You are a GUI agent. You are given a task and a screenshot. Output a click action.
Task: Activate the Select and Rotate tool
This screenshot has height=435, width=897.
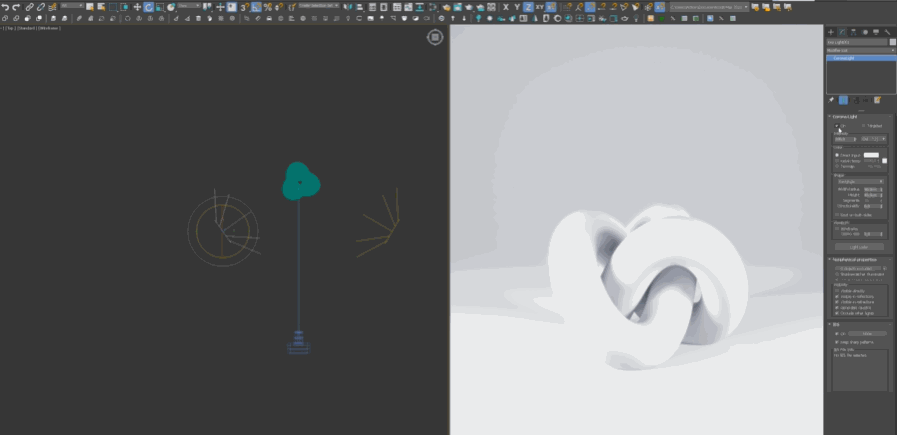[x=148, y=7]
